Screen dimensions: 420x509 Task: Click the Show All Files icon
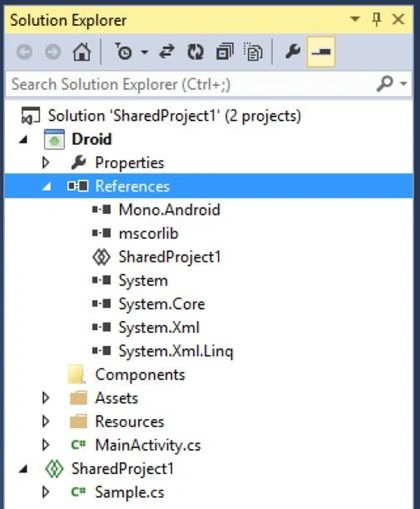point(253,52)
